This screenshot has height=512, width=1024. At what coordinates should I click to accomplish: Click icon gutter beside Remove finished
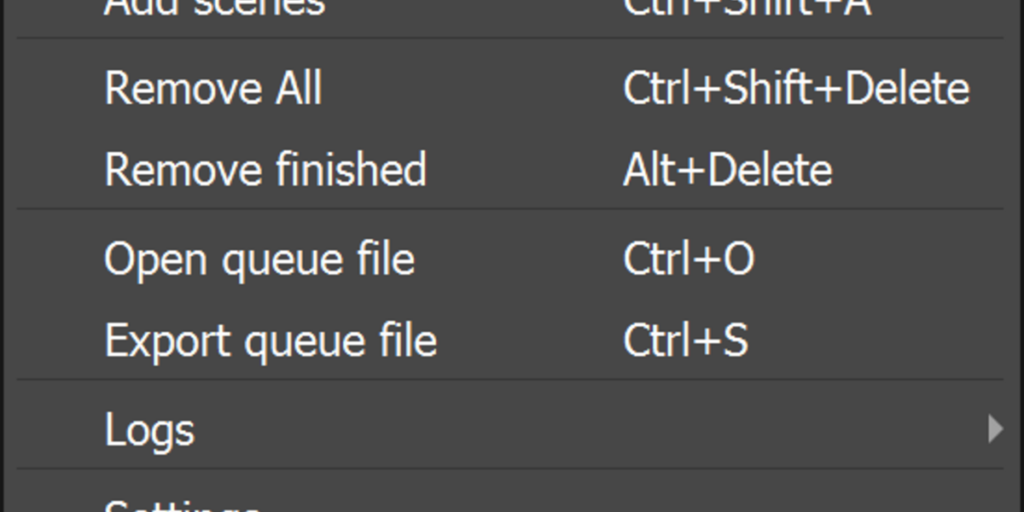click(x=57, y=169)
